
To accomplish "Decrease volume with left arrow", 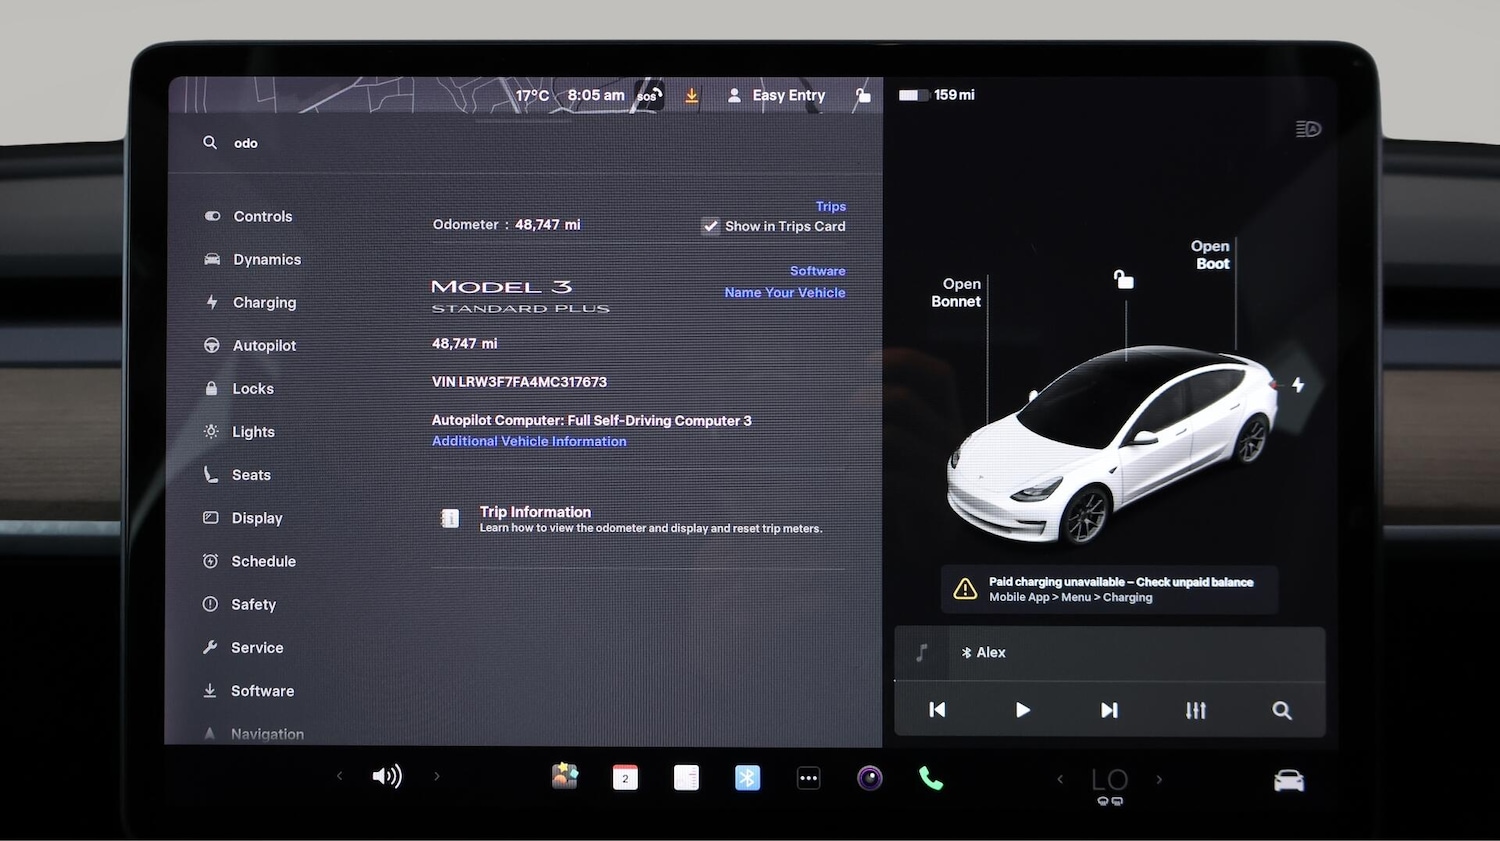I will coord(340,776).
